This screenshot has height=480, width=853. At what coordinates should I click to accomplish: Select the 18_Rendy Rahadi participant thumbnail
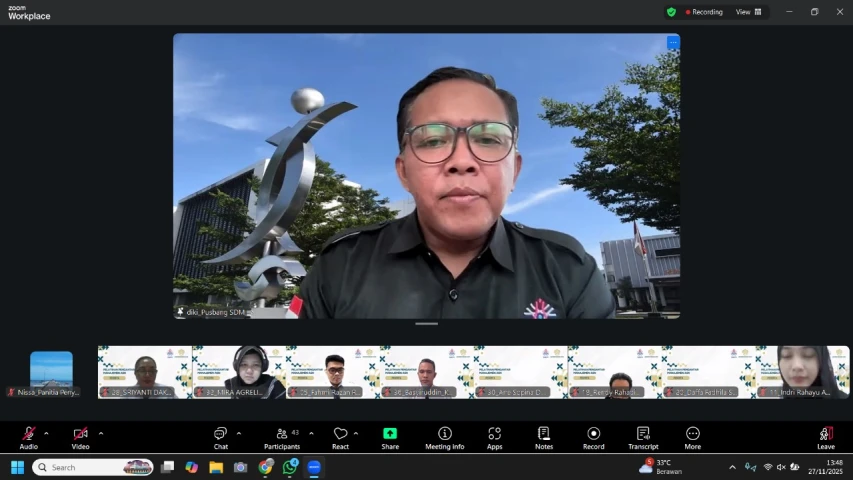[615, 372]
